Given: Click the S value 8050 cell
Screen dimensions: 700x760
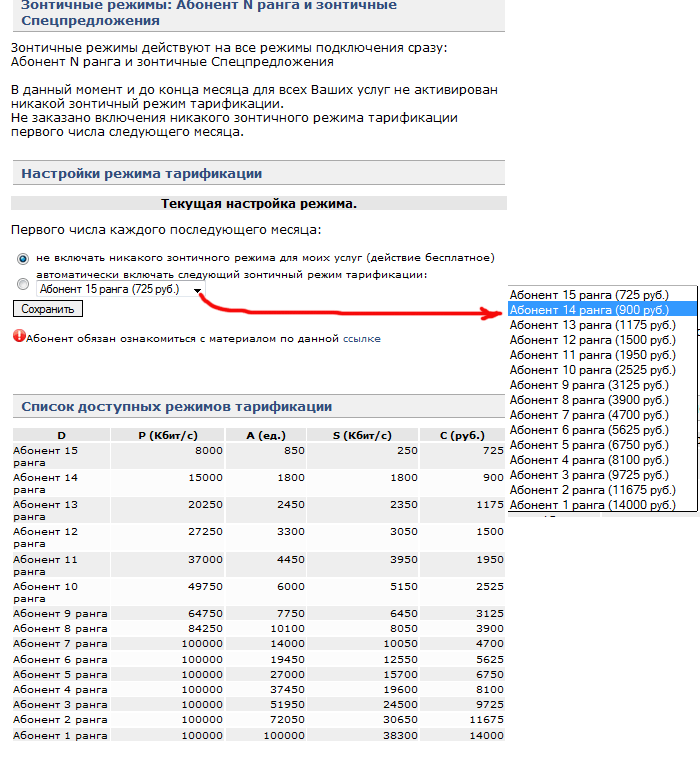Looking at the screenshot, I should click(x=362, y=629).
